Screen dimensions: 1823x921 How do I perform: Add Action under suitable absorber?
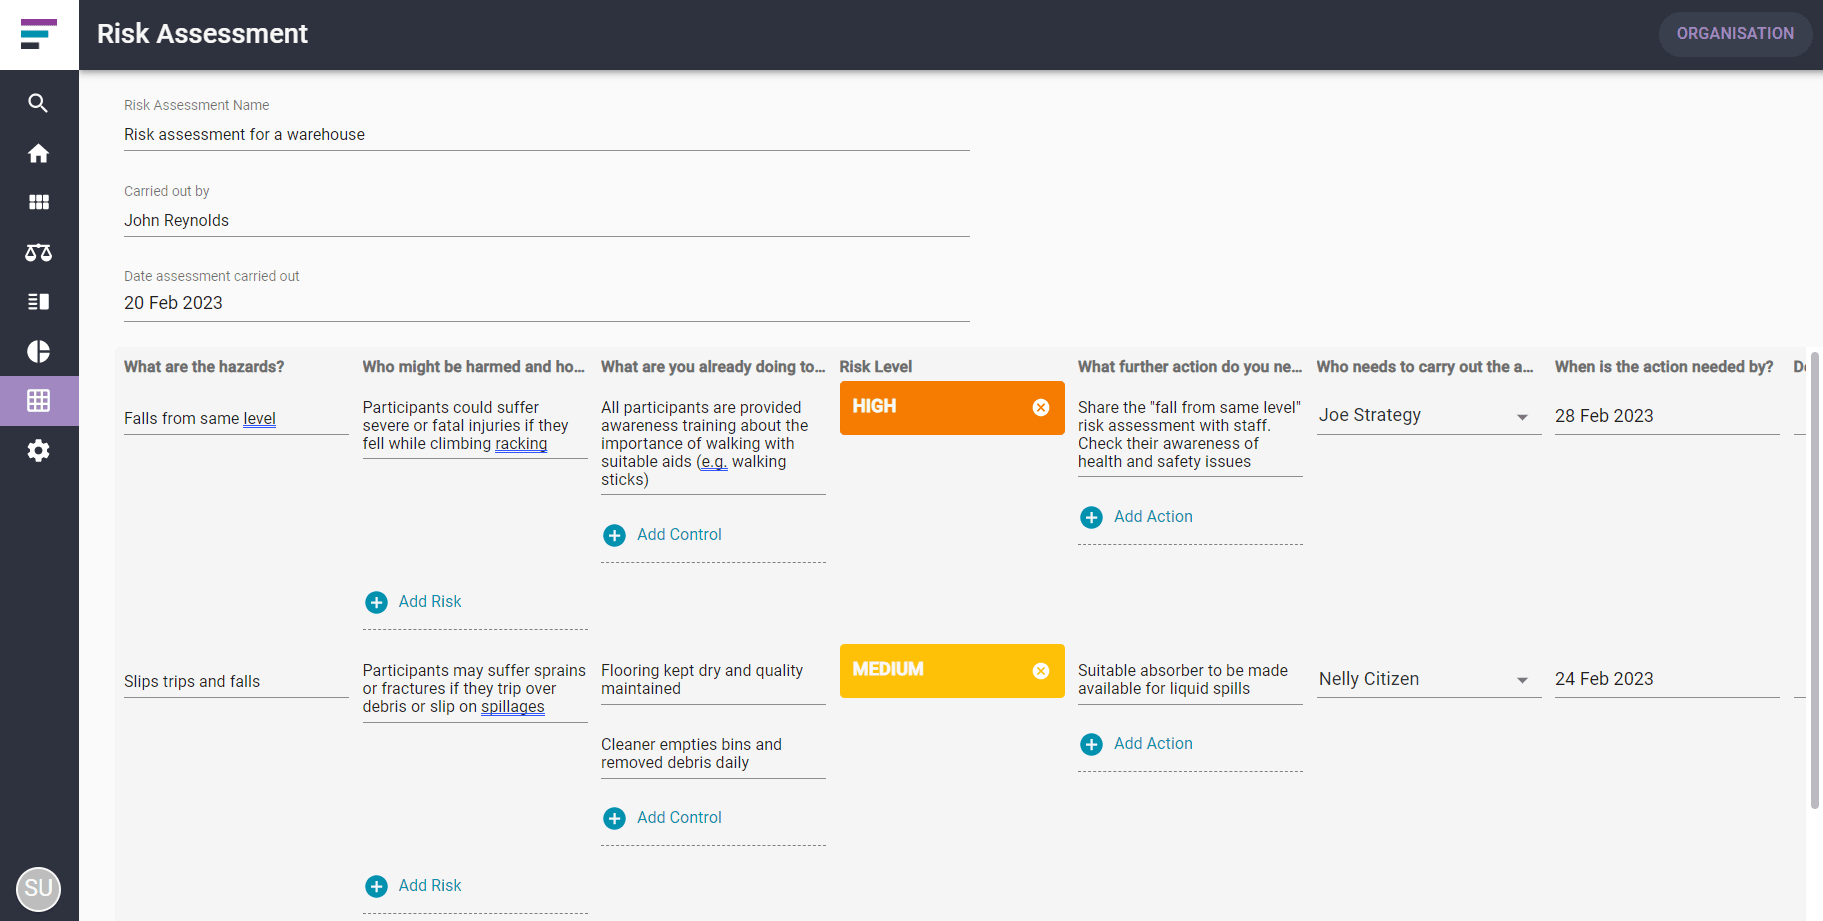coord(1153,744)
